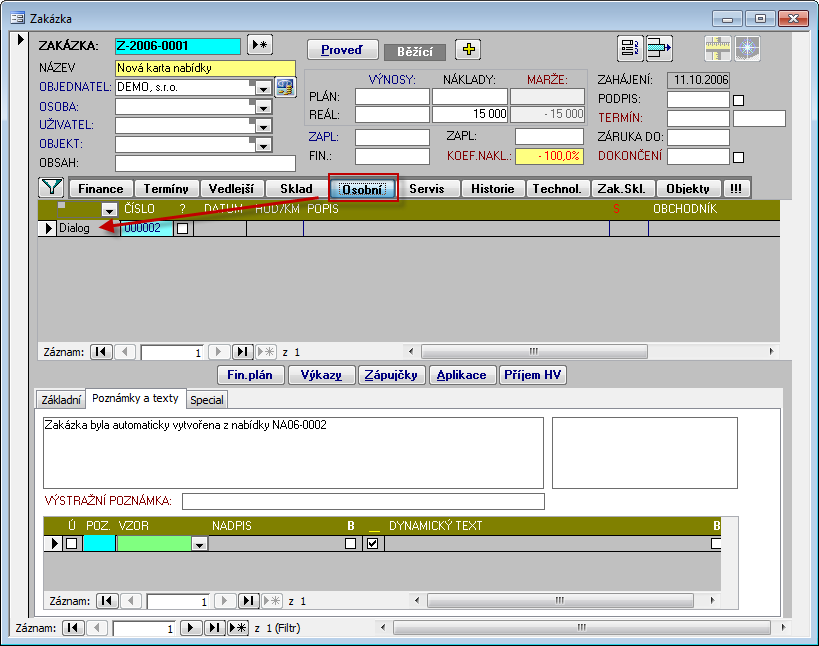Click main form bottom horizontal scrollbar thumb
819x646 pixels.
click(582, 628)
